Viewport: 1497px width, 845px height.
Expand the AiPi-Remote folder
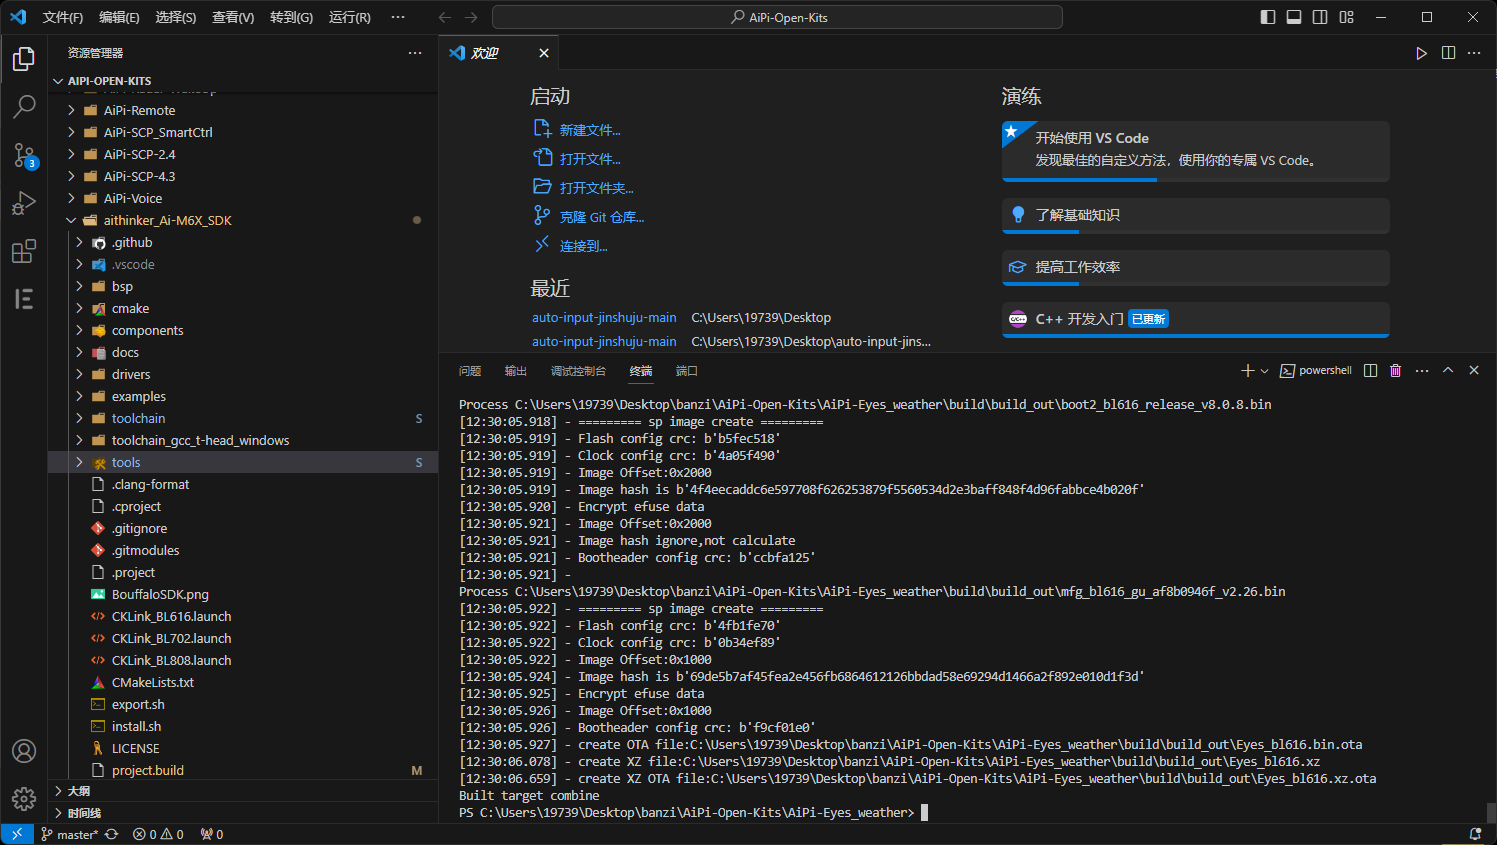coord(243,110)
